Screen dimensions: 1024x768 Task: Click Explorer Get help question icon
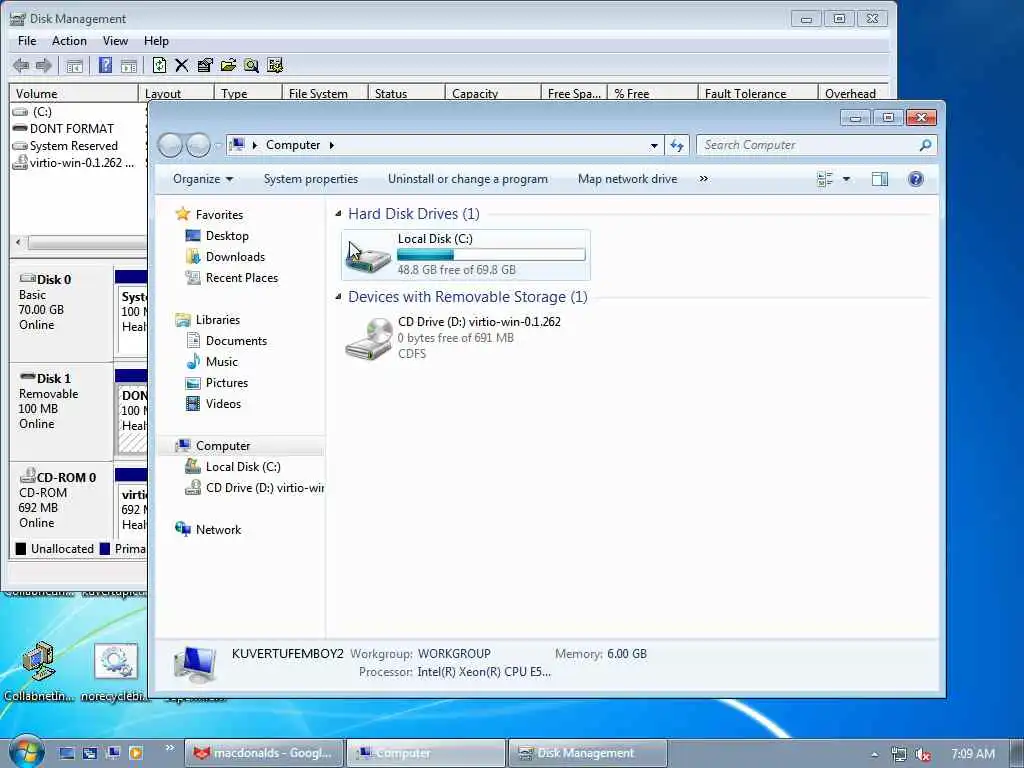pos(916,179)
